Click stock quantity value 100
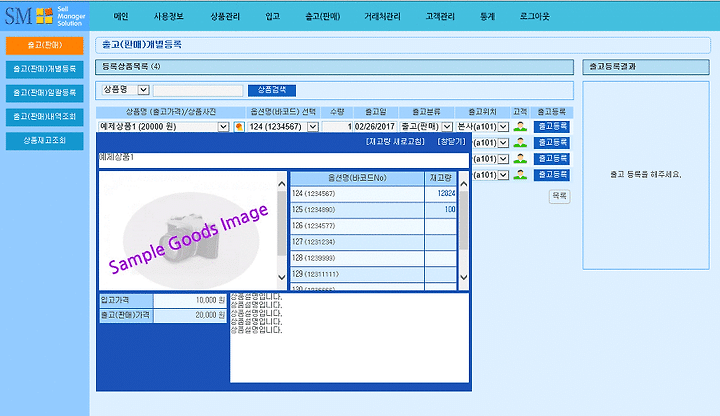 (450, 210)
